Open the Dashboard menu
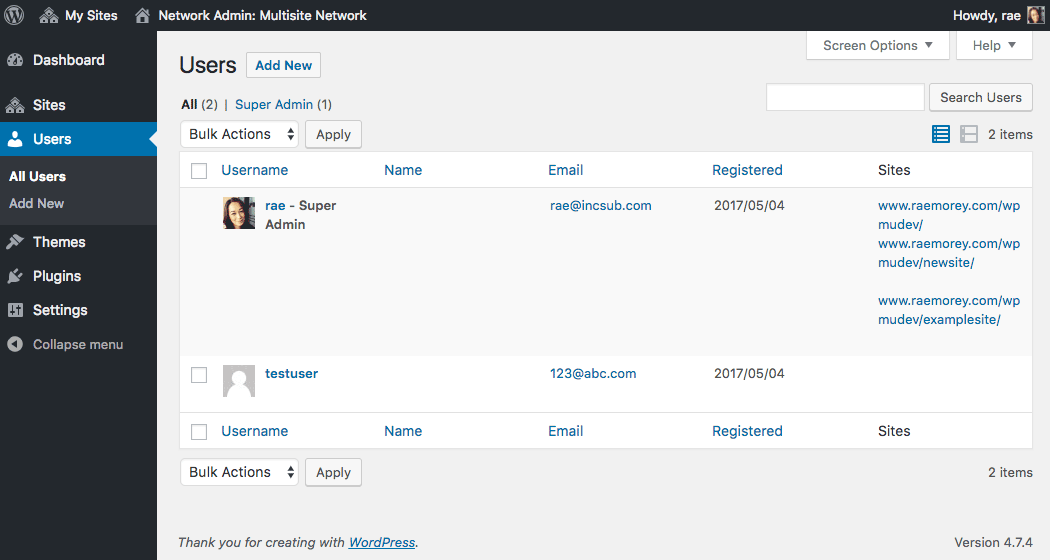 pyautogui.click(x=78, y=60)
